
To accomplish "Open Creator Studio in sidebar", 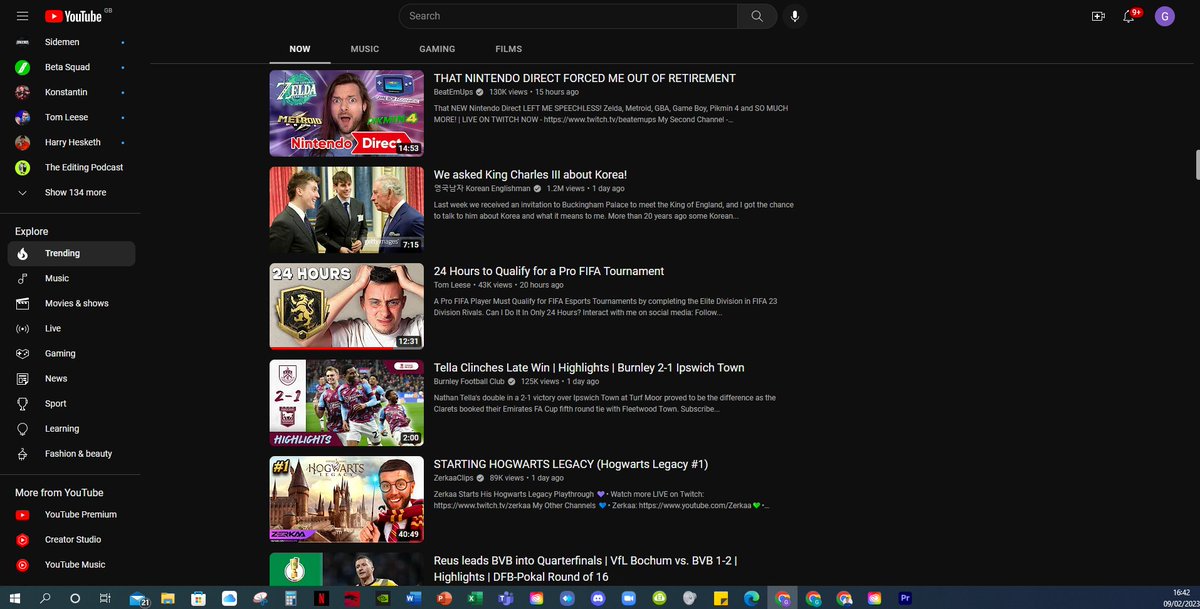I will 71,540.
